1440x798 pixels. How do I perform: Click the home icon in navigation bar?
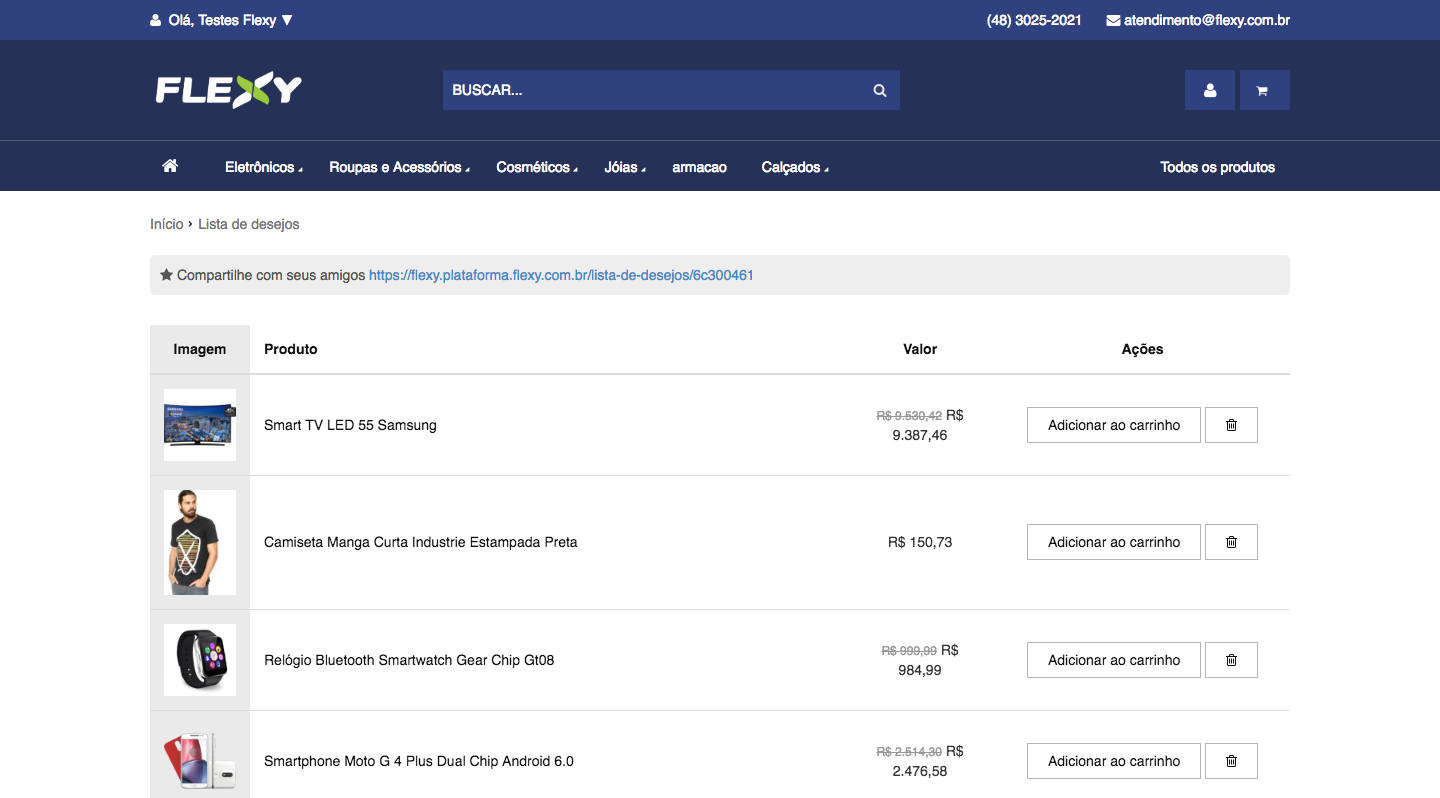[170, 166]
